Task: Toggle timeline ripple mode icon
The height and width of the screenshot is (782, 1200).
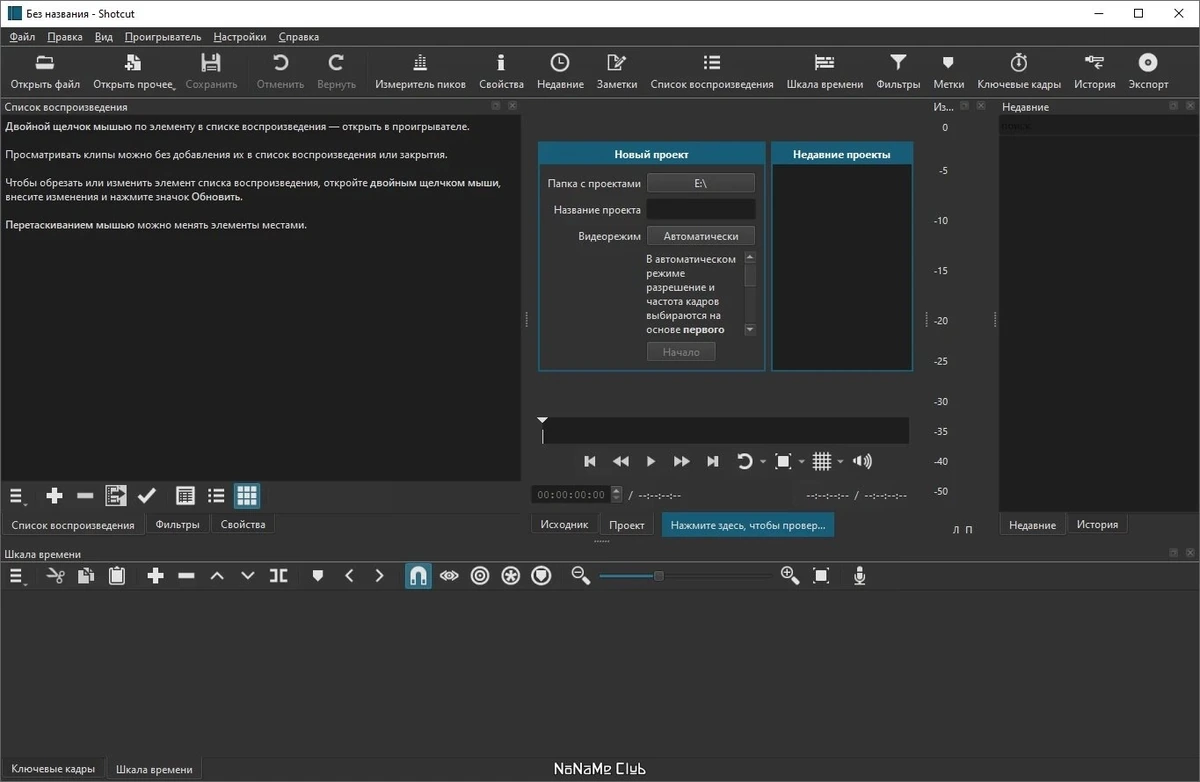Action: pos(480,576)
